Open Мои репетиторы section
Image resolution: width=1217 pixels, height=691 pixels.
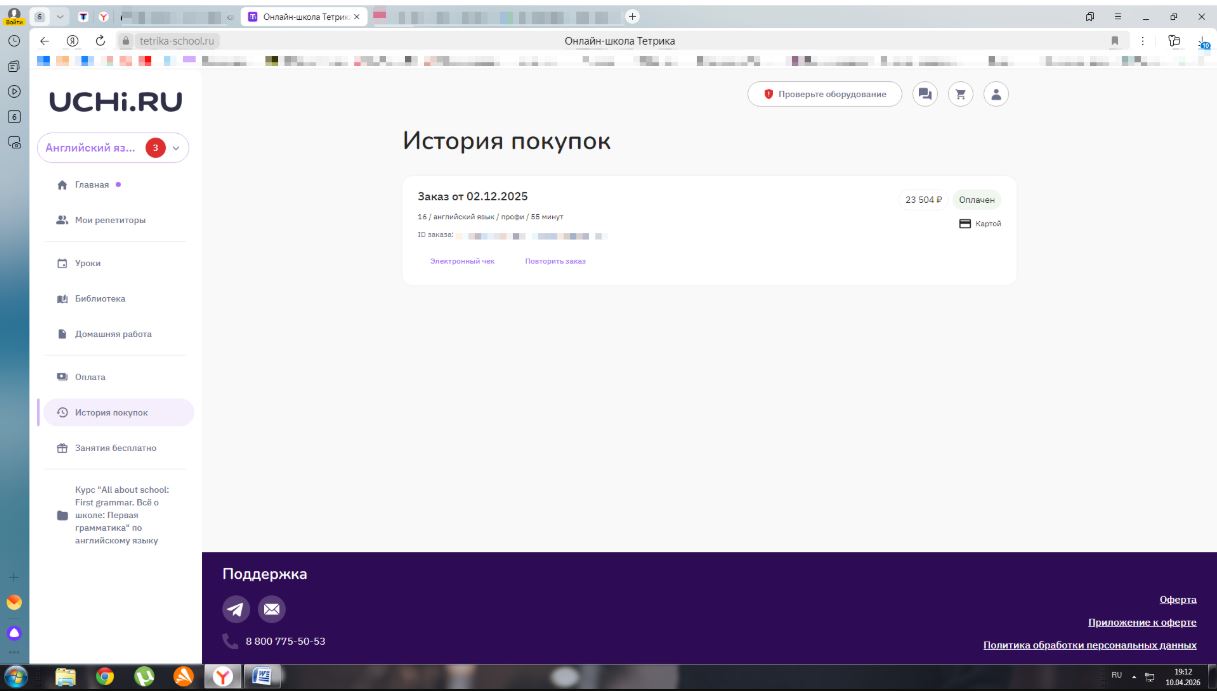109,220
